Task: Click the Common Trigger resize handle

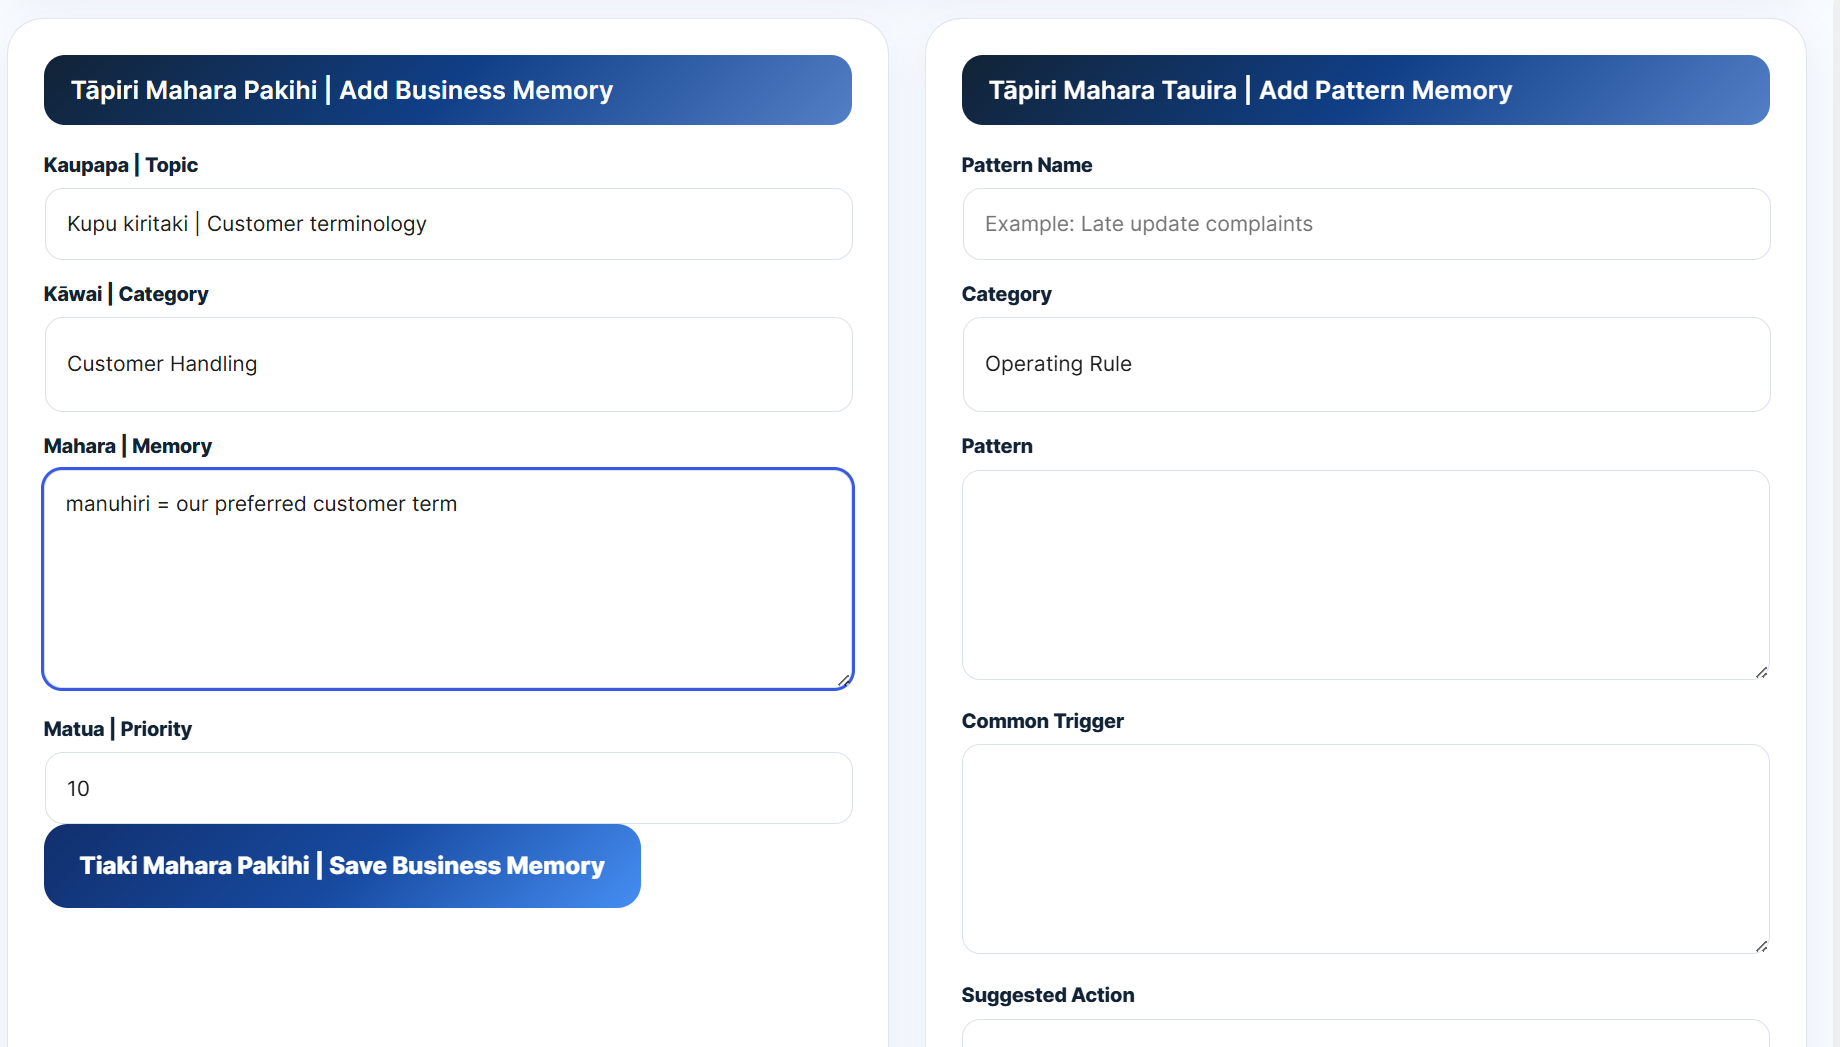Action: click(x=1761, y=946)
